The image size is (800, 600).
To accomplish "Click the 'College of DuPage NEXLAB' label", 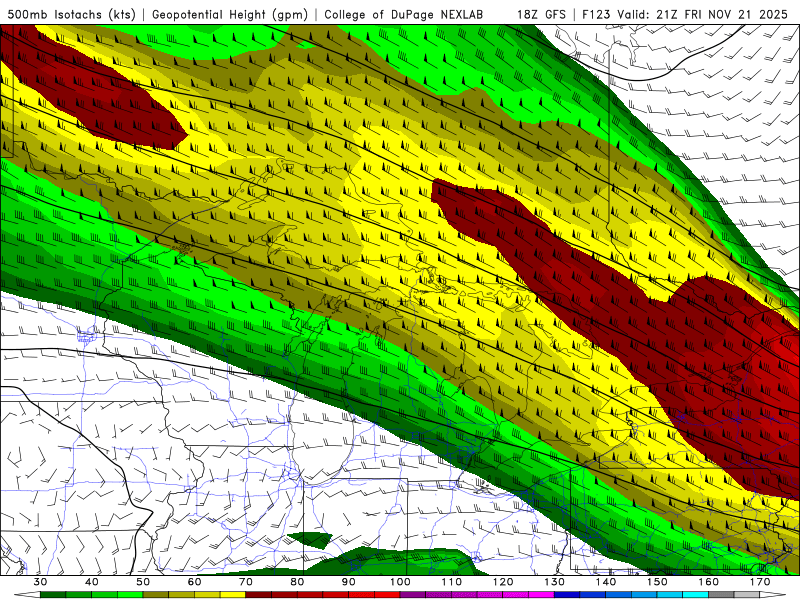I will [x=404, y=14].
